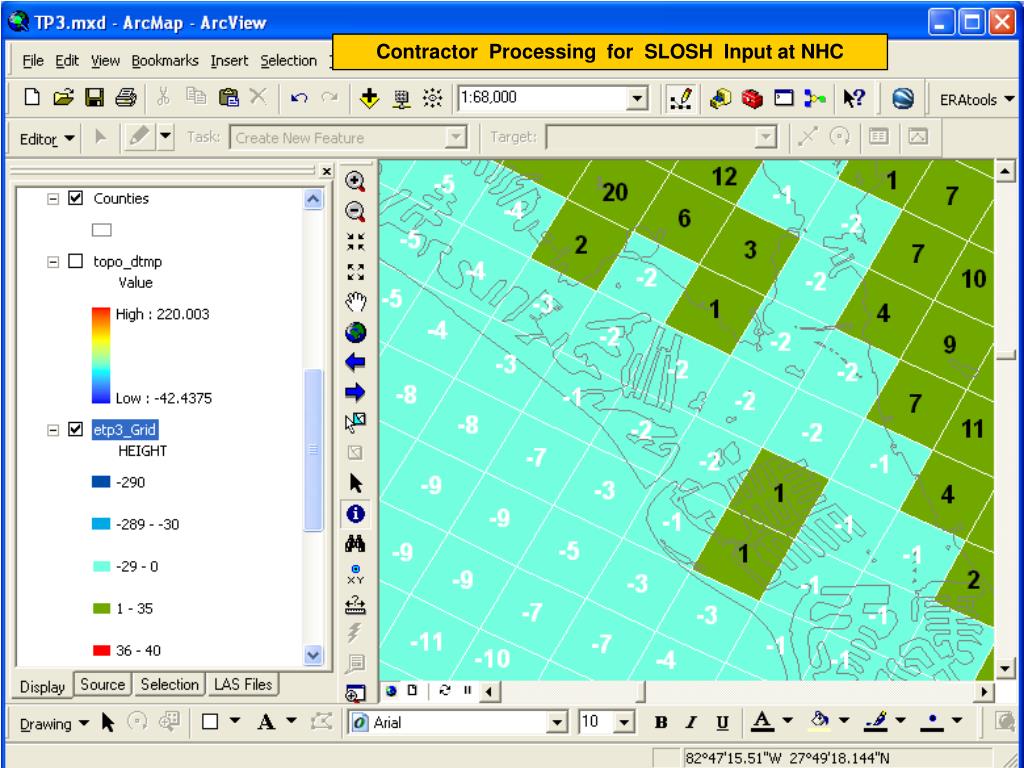Switch to the Source tab

[x=103, y=684]
